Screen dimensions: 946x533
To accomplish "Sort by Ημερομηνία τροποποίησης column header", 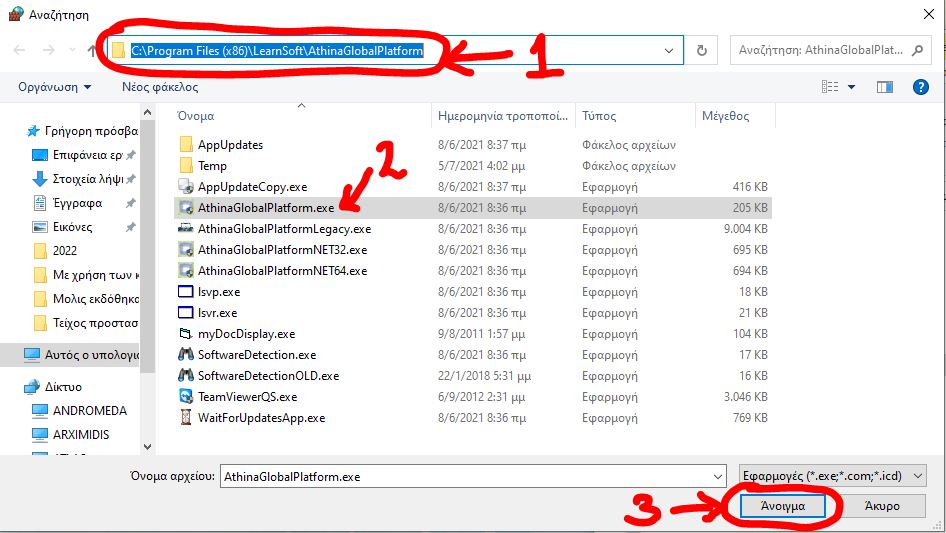I will 503,116.
